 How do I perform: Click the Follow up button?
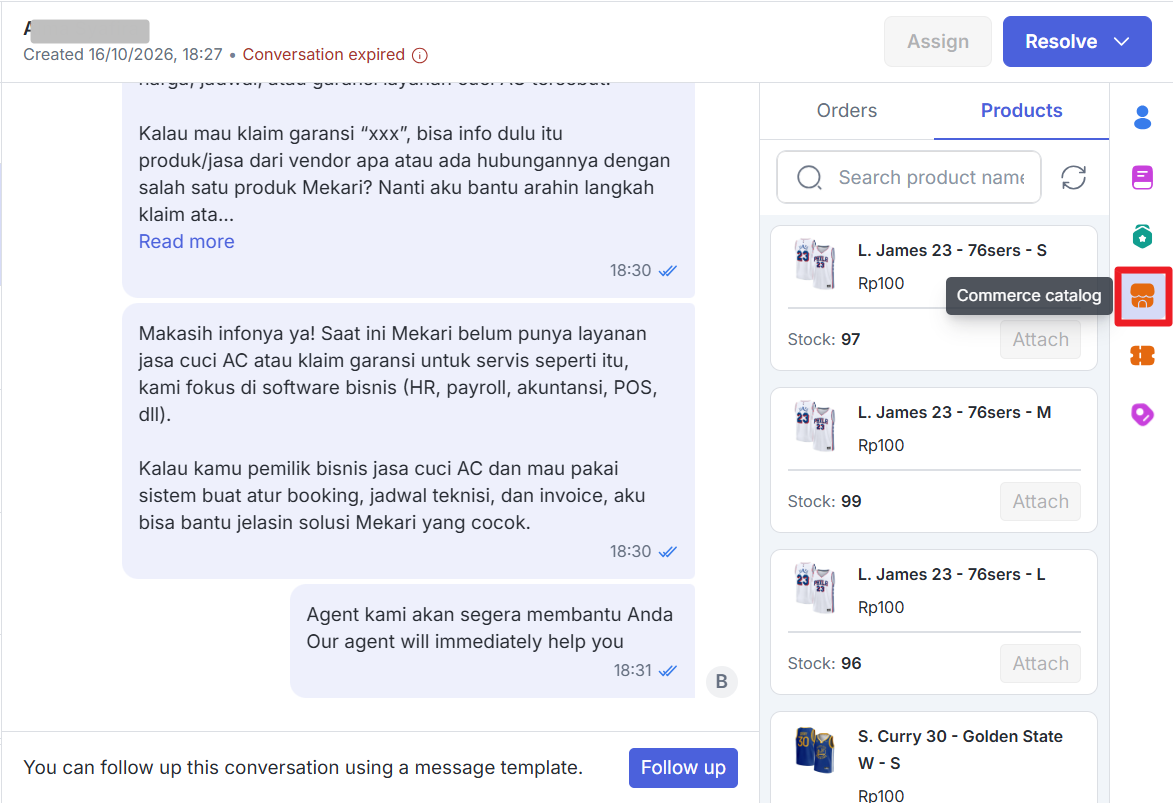tap(683, 768)
